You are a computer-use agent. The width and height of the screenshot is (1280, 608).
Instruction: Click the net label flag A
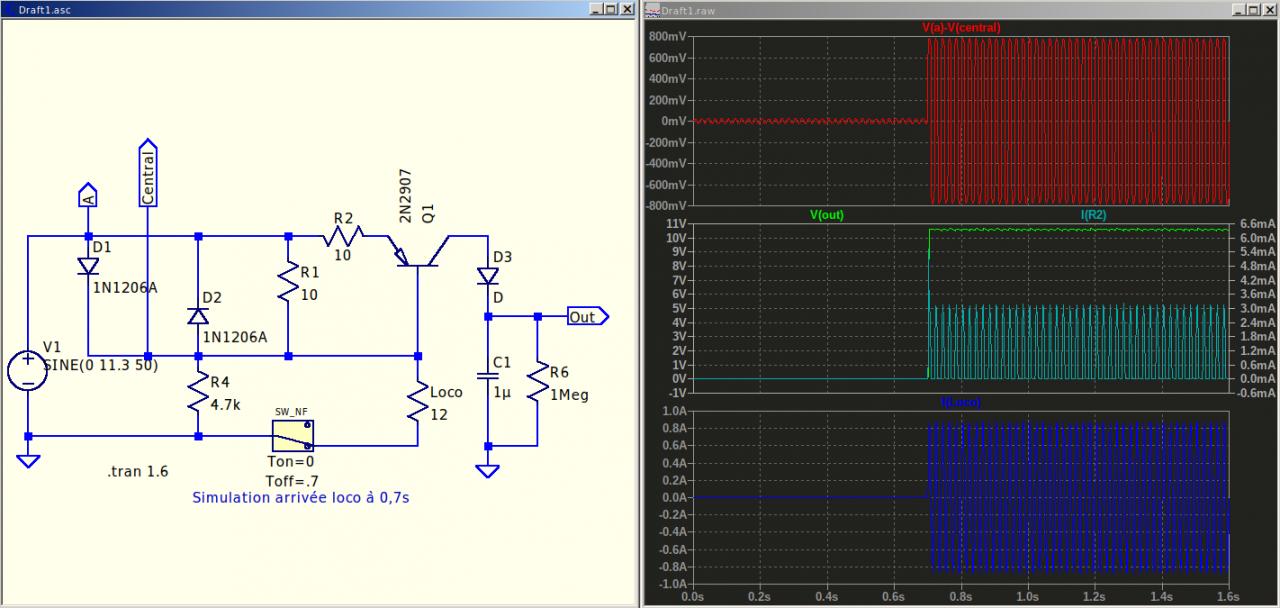[x=88, y=195]
